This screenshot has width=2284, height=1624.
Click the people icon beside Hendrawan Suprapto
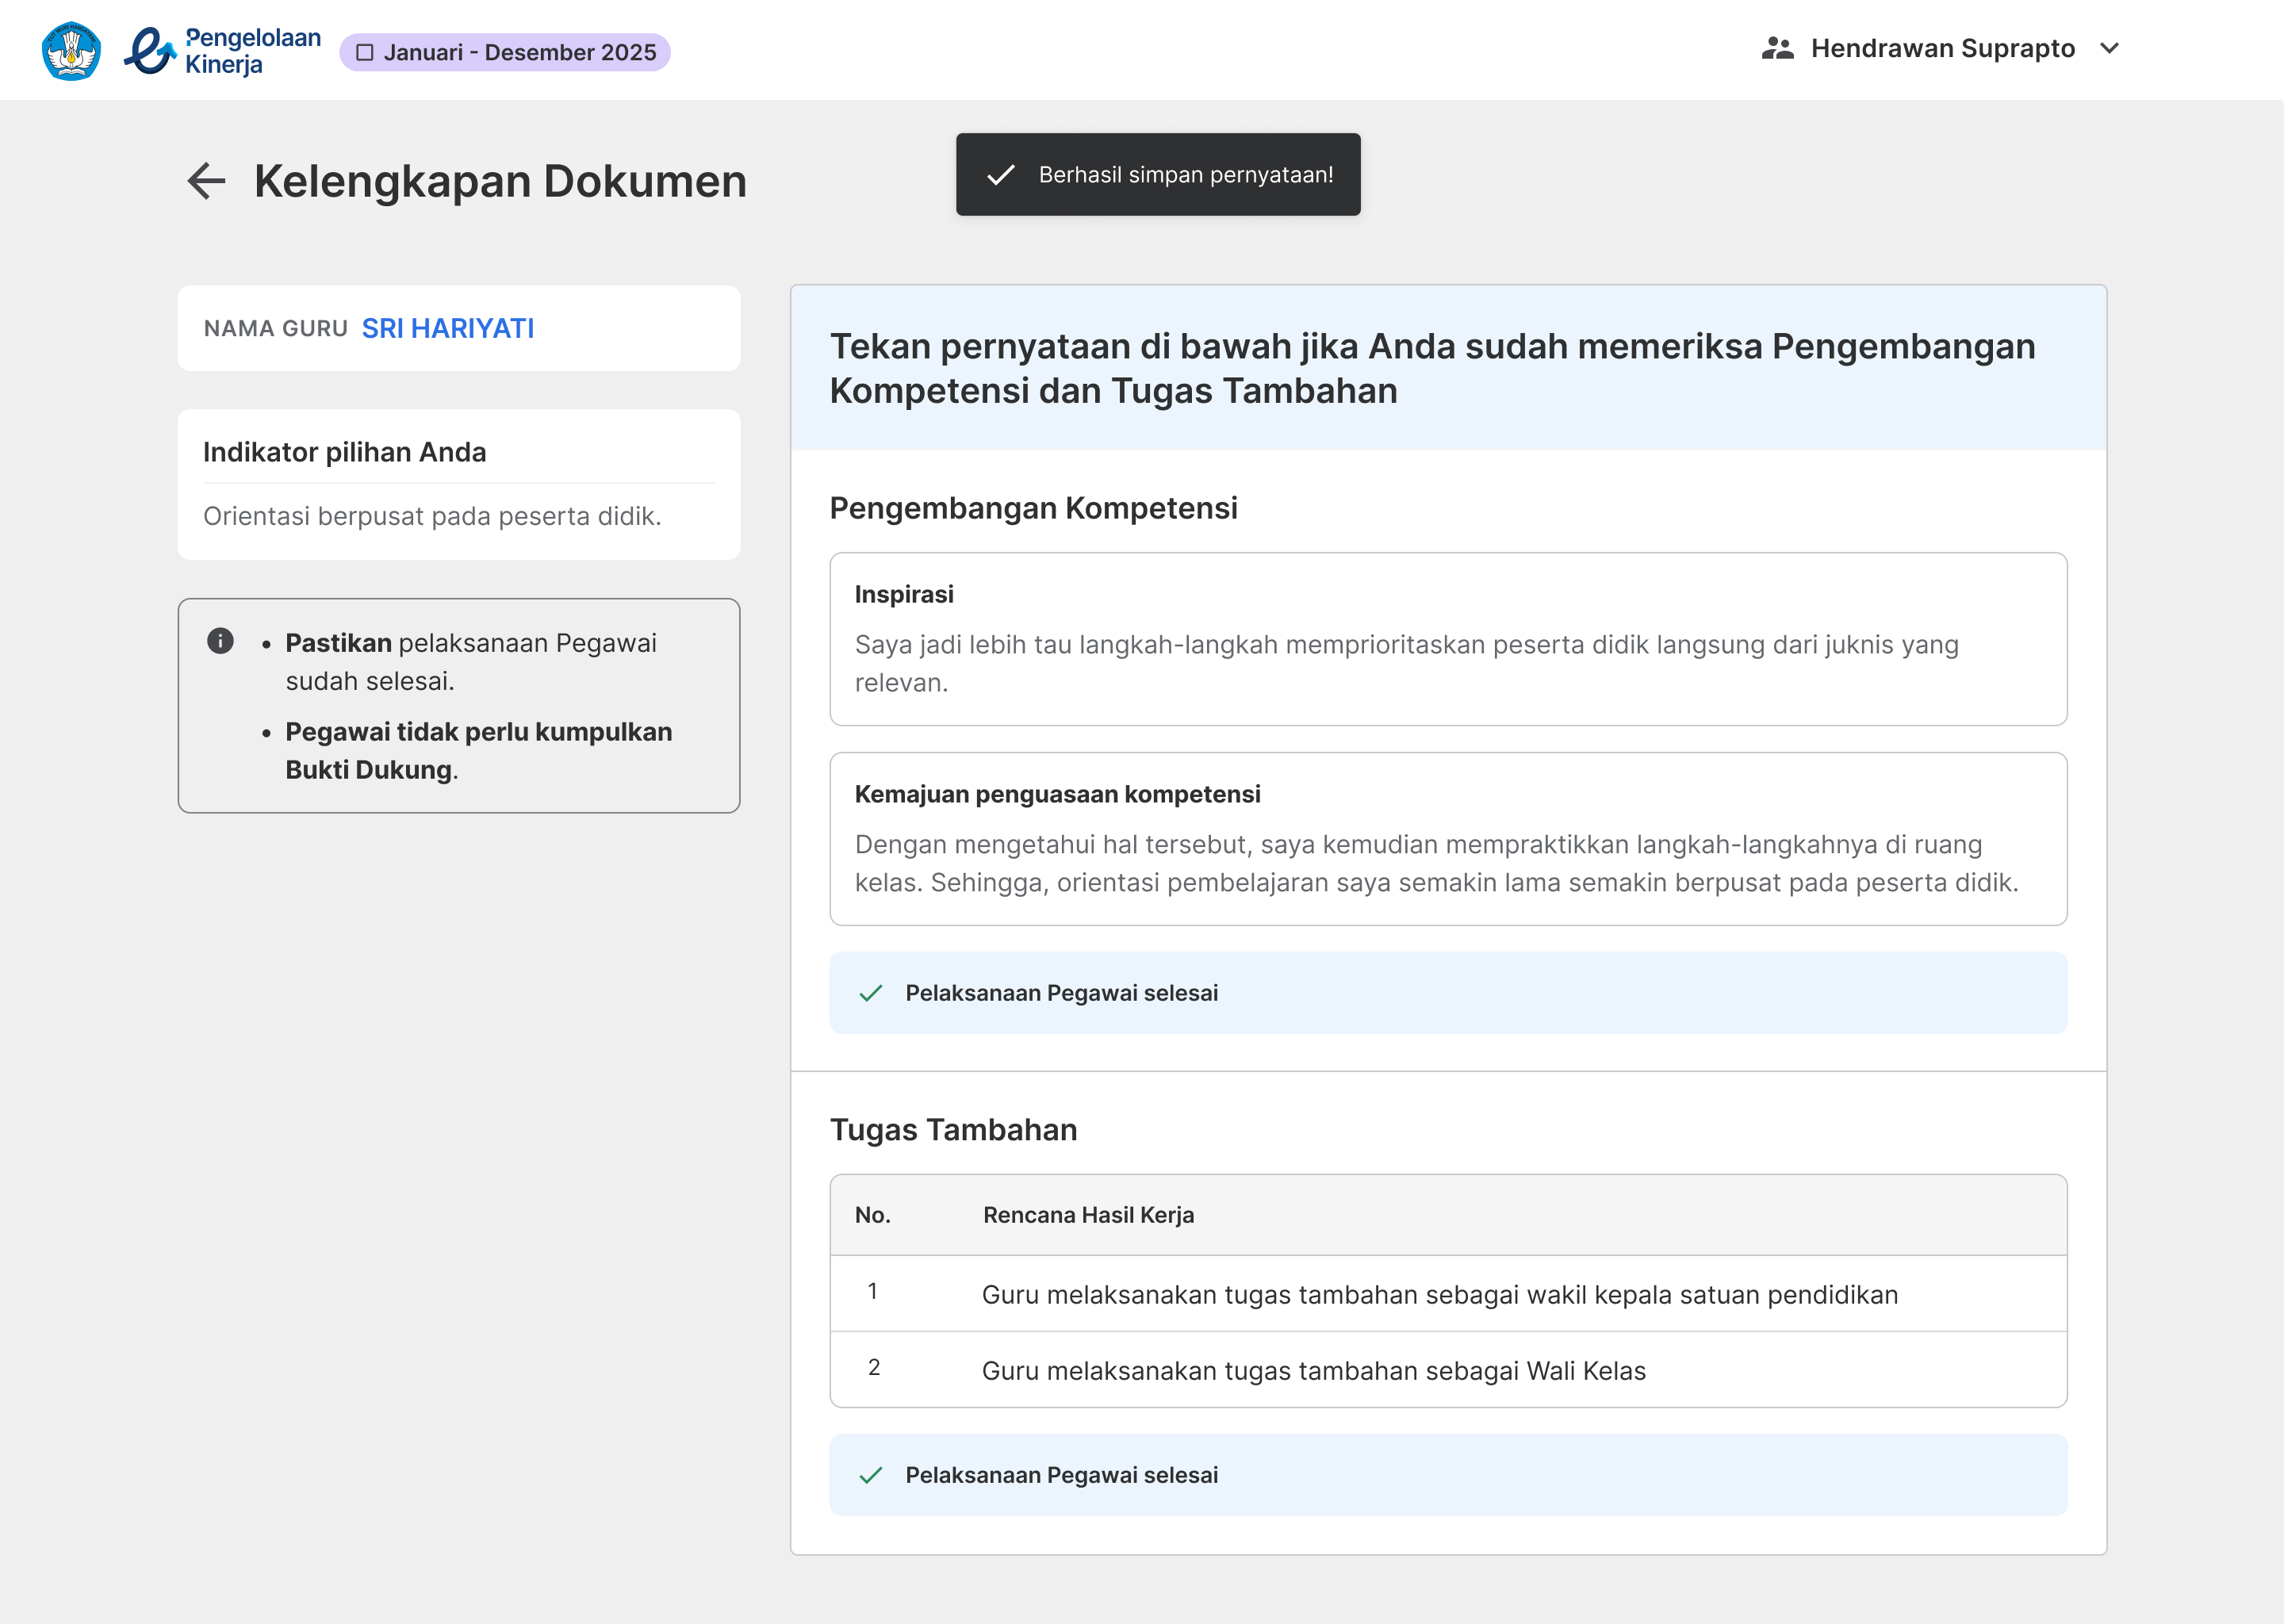[1777, 48]
